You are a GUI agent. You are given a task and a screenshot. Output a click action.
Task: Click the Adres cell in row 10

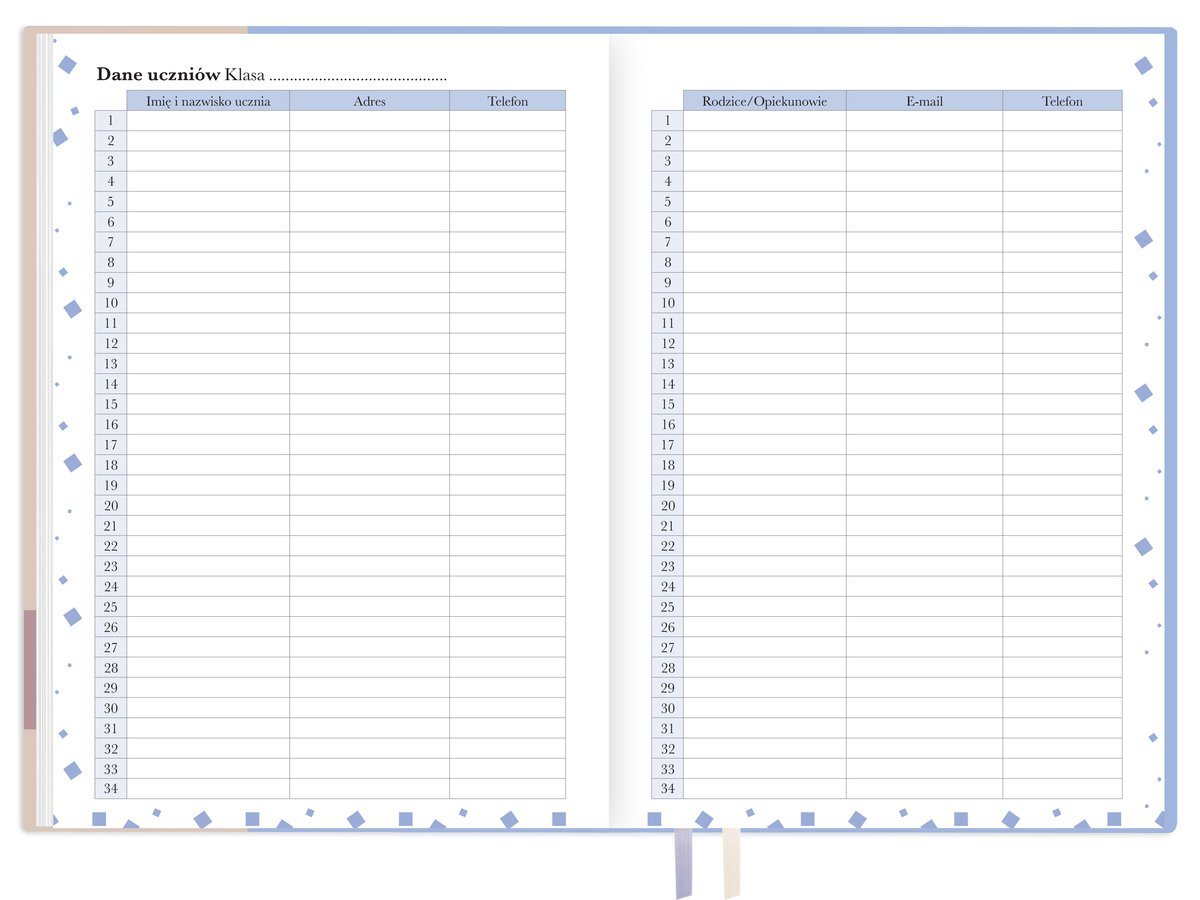pyautogui.click(x=369, y=303)
